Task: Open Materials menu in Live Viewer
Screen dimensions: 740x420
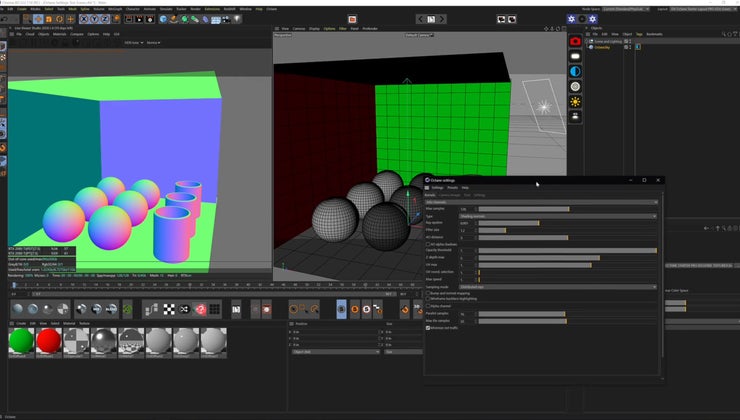Action: coord(59,34)
